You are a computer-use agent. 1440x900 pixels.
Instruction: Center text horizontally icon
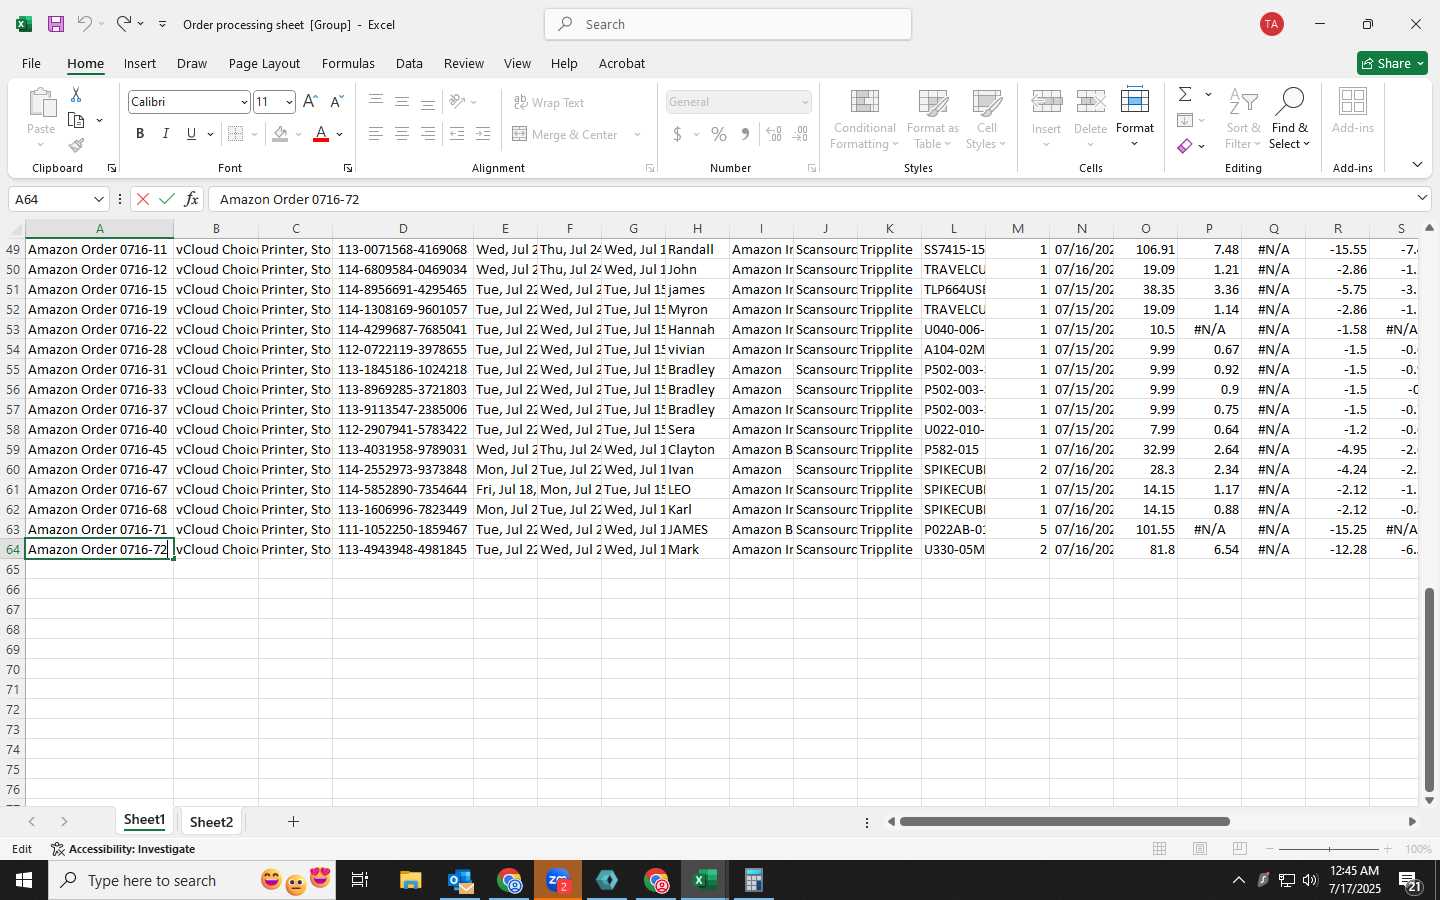click(402, 134)
